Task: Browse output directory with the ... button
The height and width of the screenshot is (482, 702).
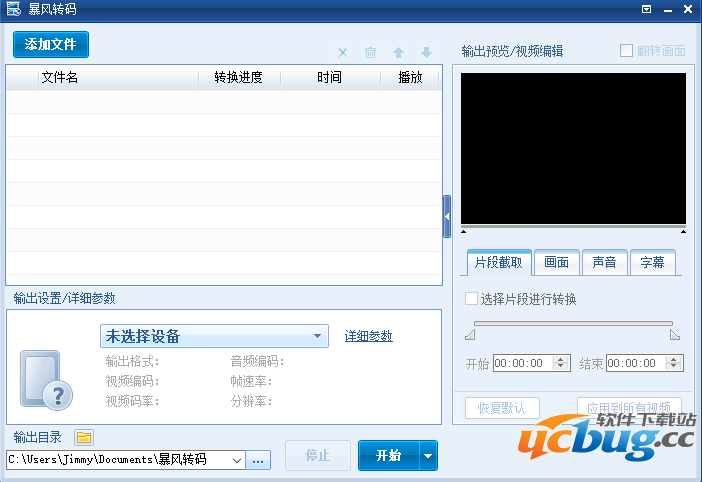Action: pos(258,460)
